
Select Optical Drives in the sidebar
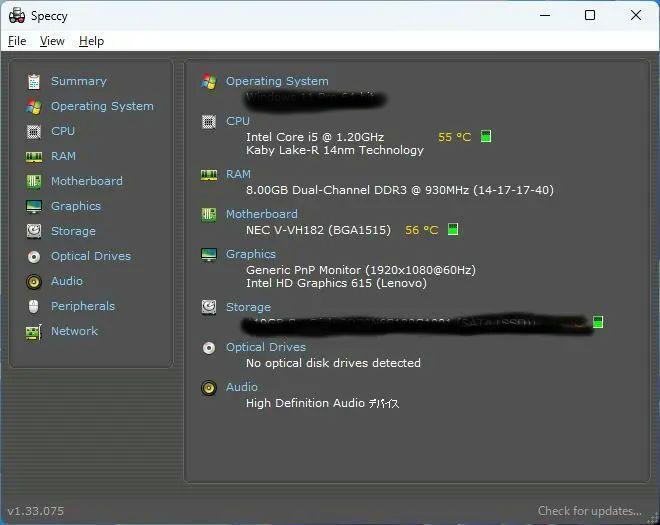click(91, 256)
